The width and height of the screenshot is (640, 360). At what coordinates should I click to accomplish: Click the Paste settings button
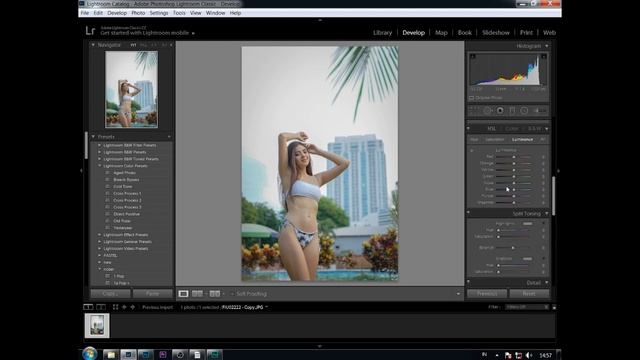coord(153,293)
